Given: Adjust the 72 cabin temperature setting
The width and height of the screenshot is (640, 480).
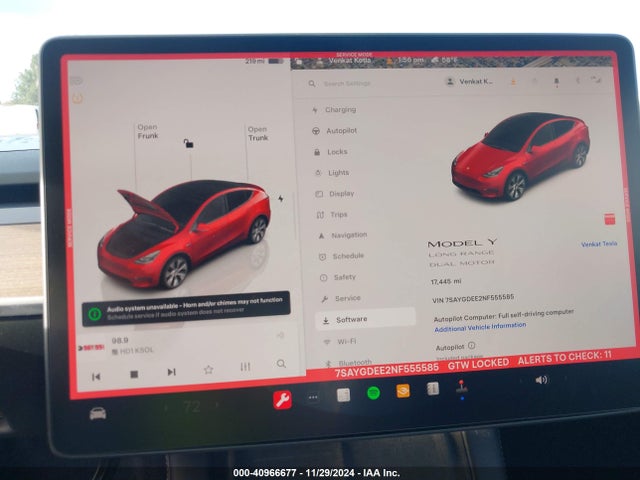Looking at the screenshot, I should [x=191, y=407].
